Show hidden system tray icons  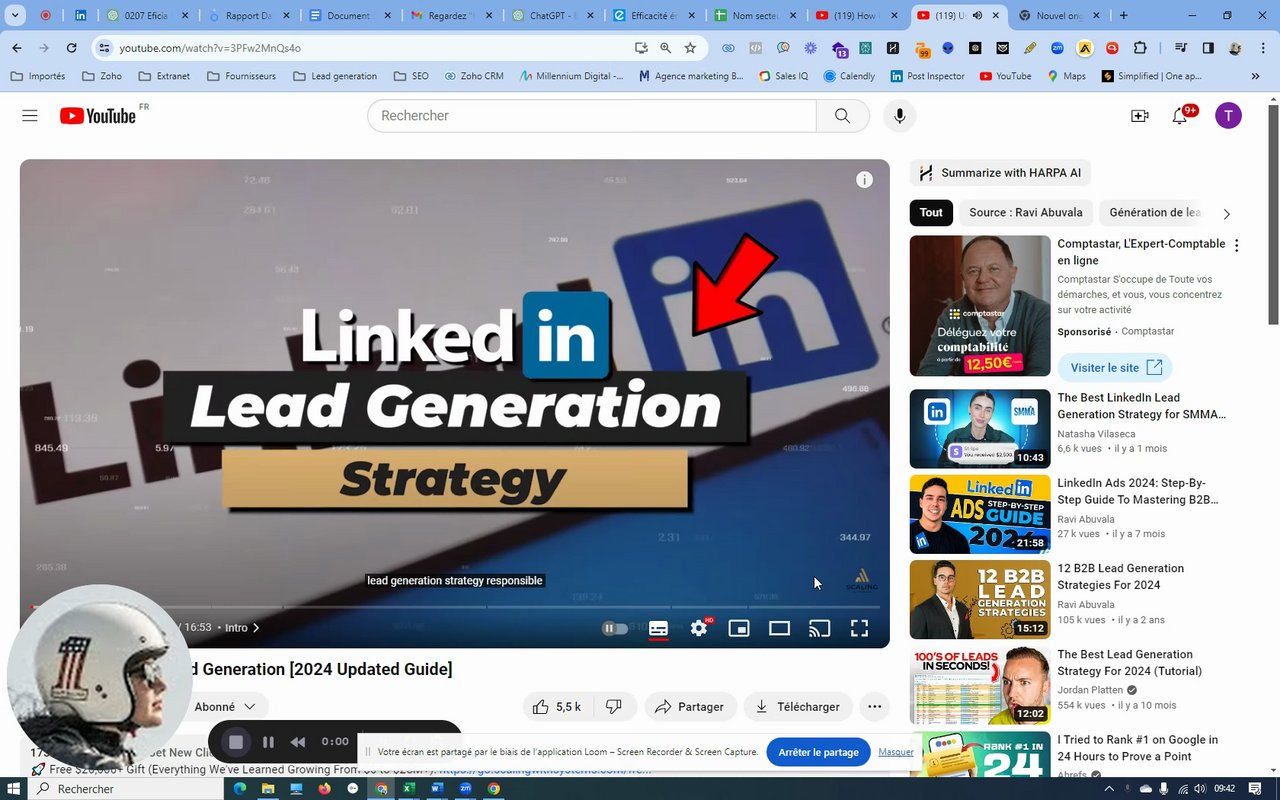point(1108,789)
